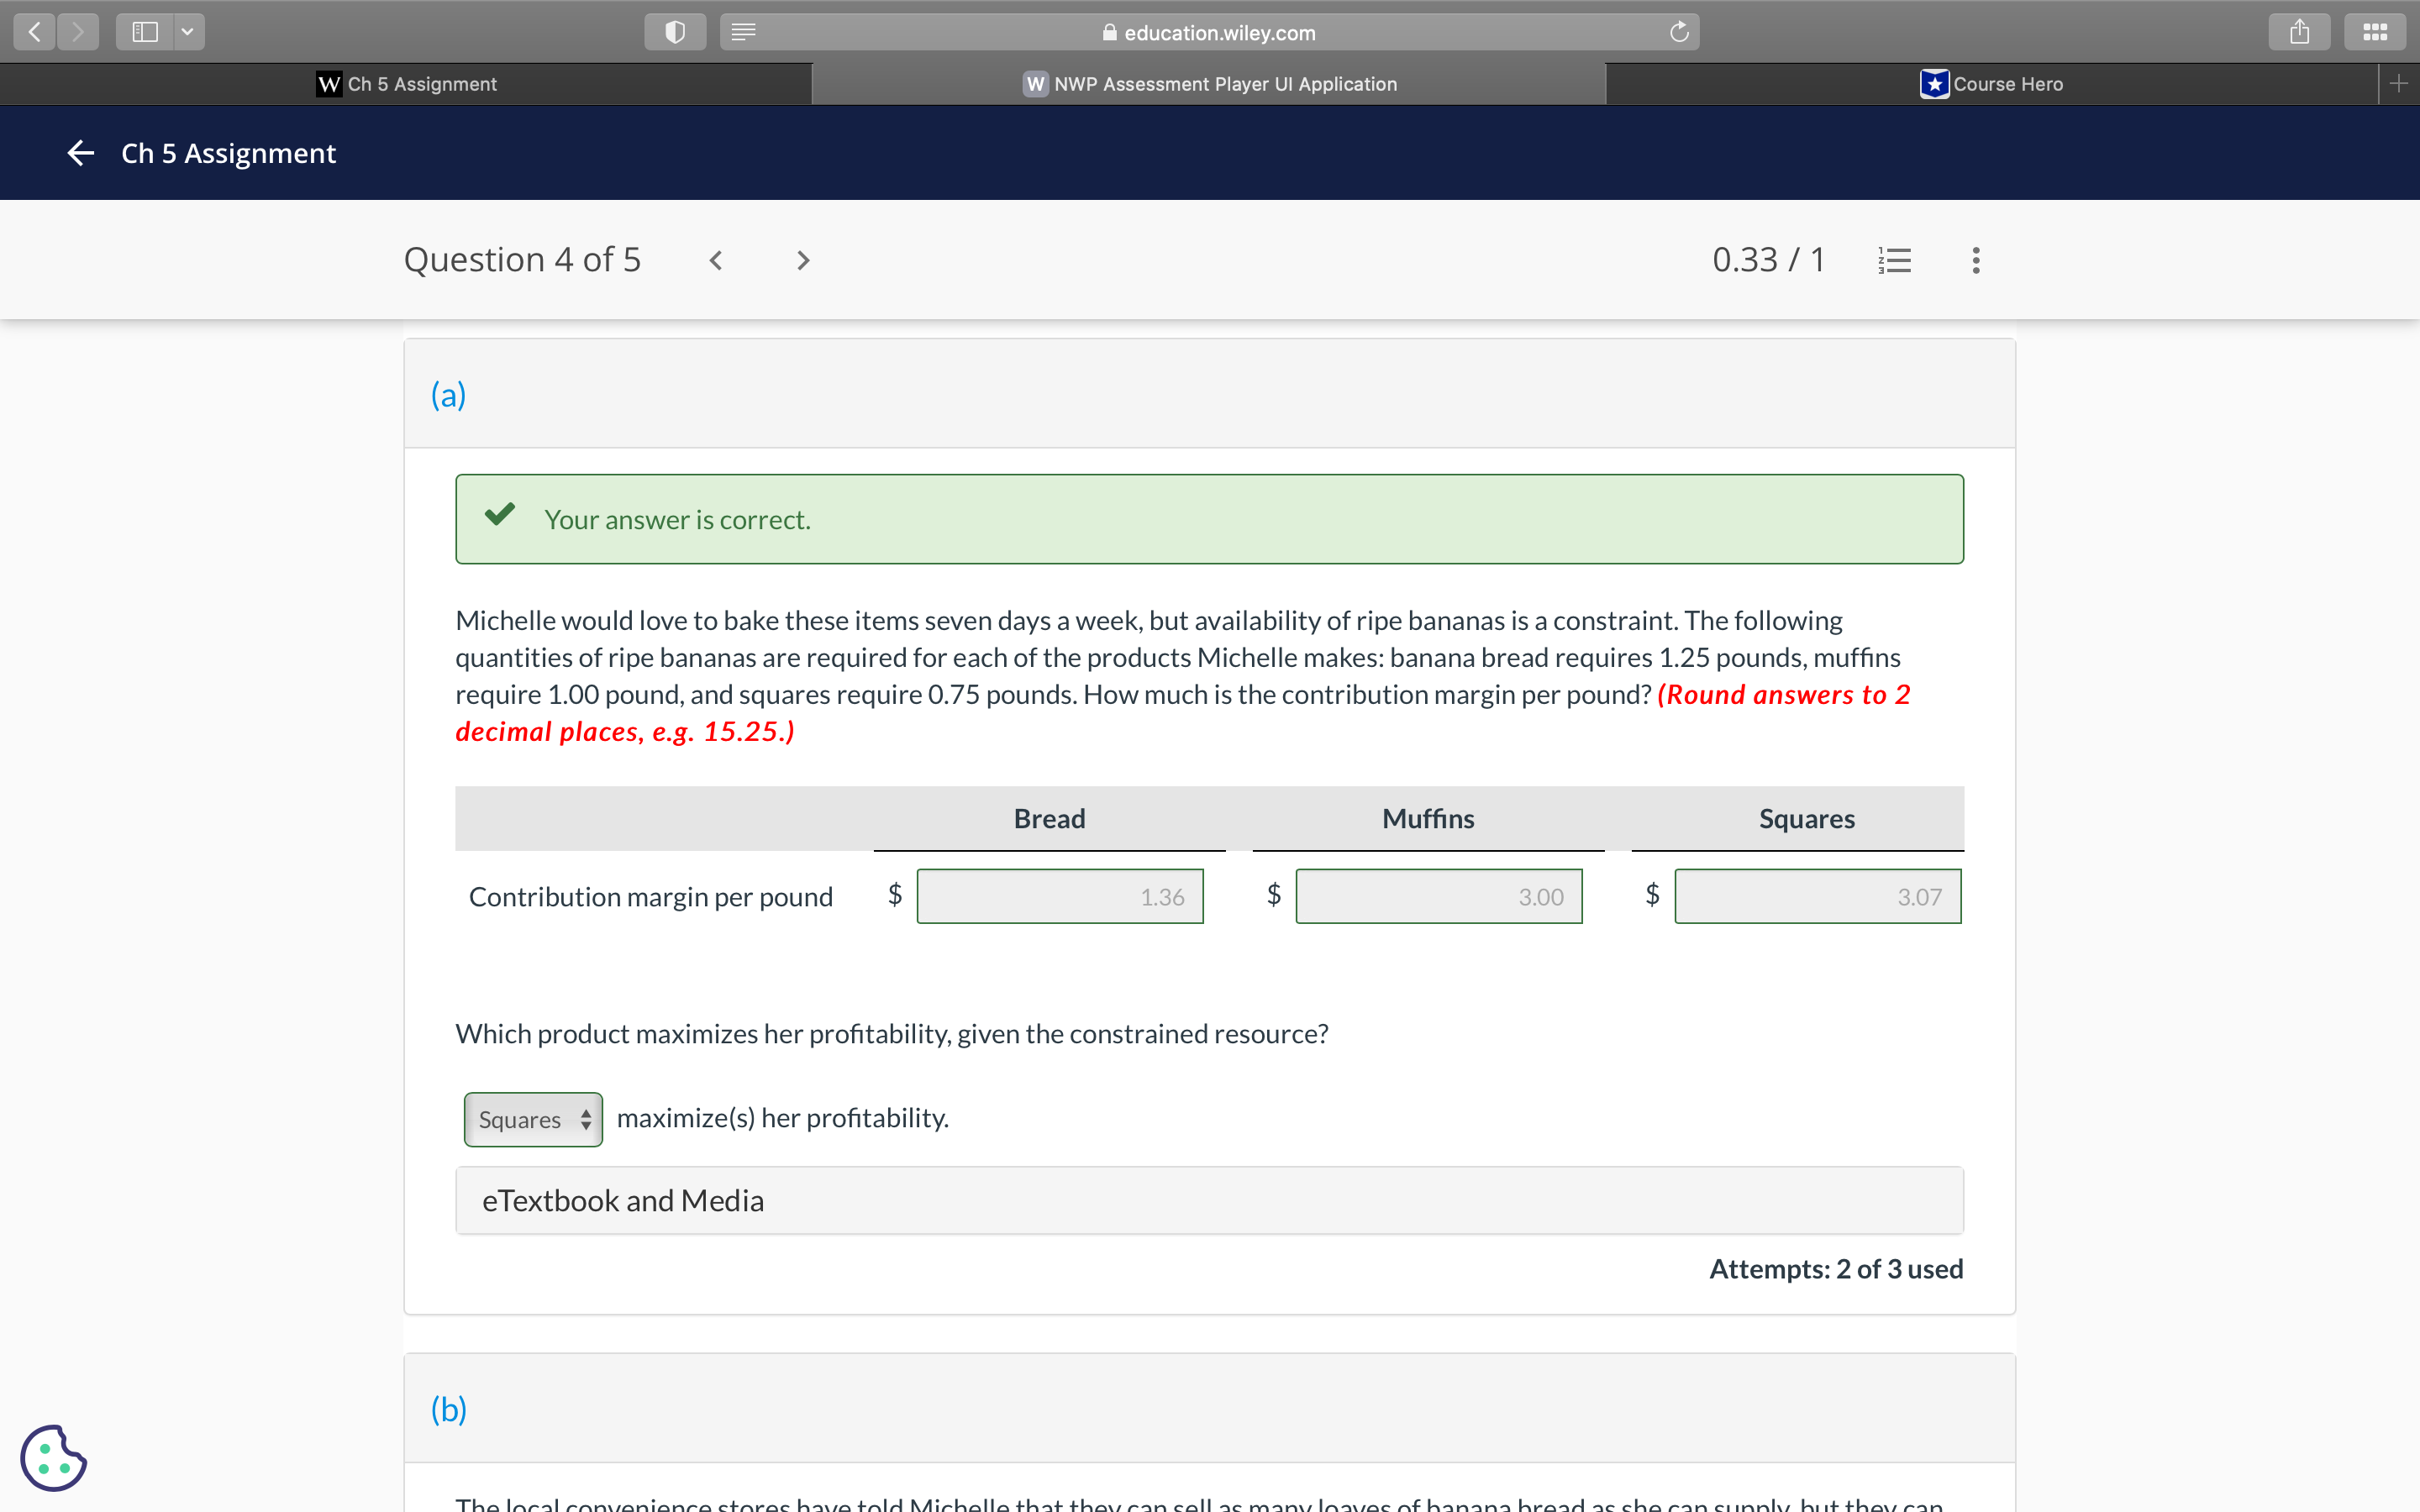The height and width of the screenshot is (1512, 2420).
Task: Select the back navigation arrow in Safari toolbar
Action: click(x=33, y=31)
